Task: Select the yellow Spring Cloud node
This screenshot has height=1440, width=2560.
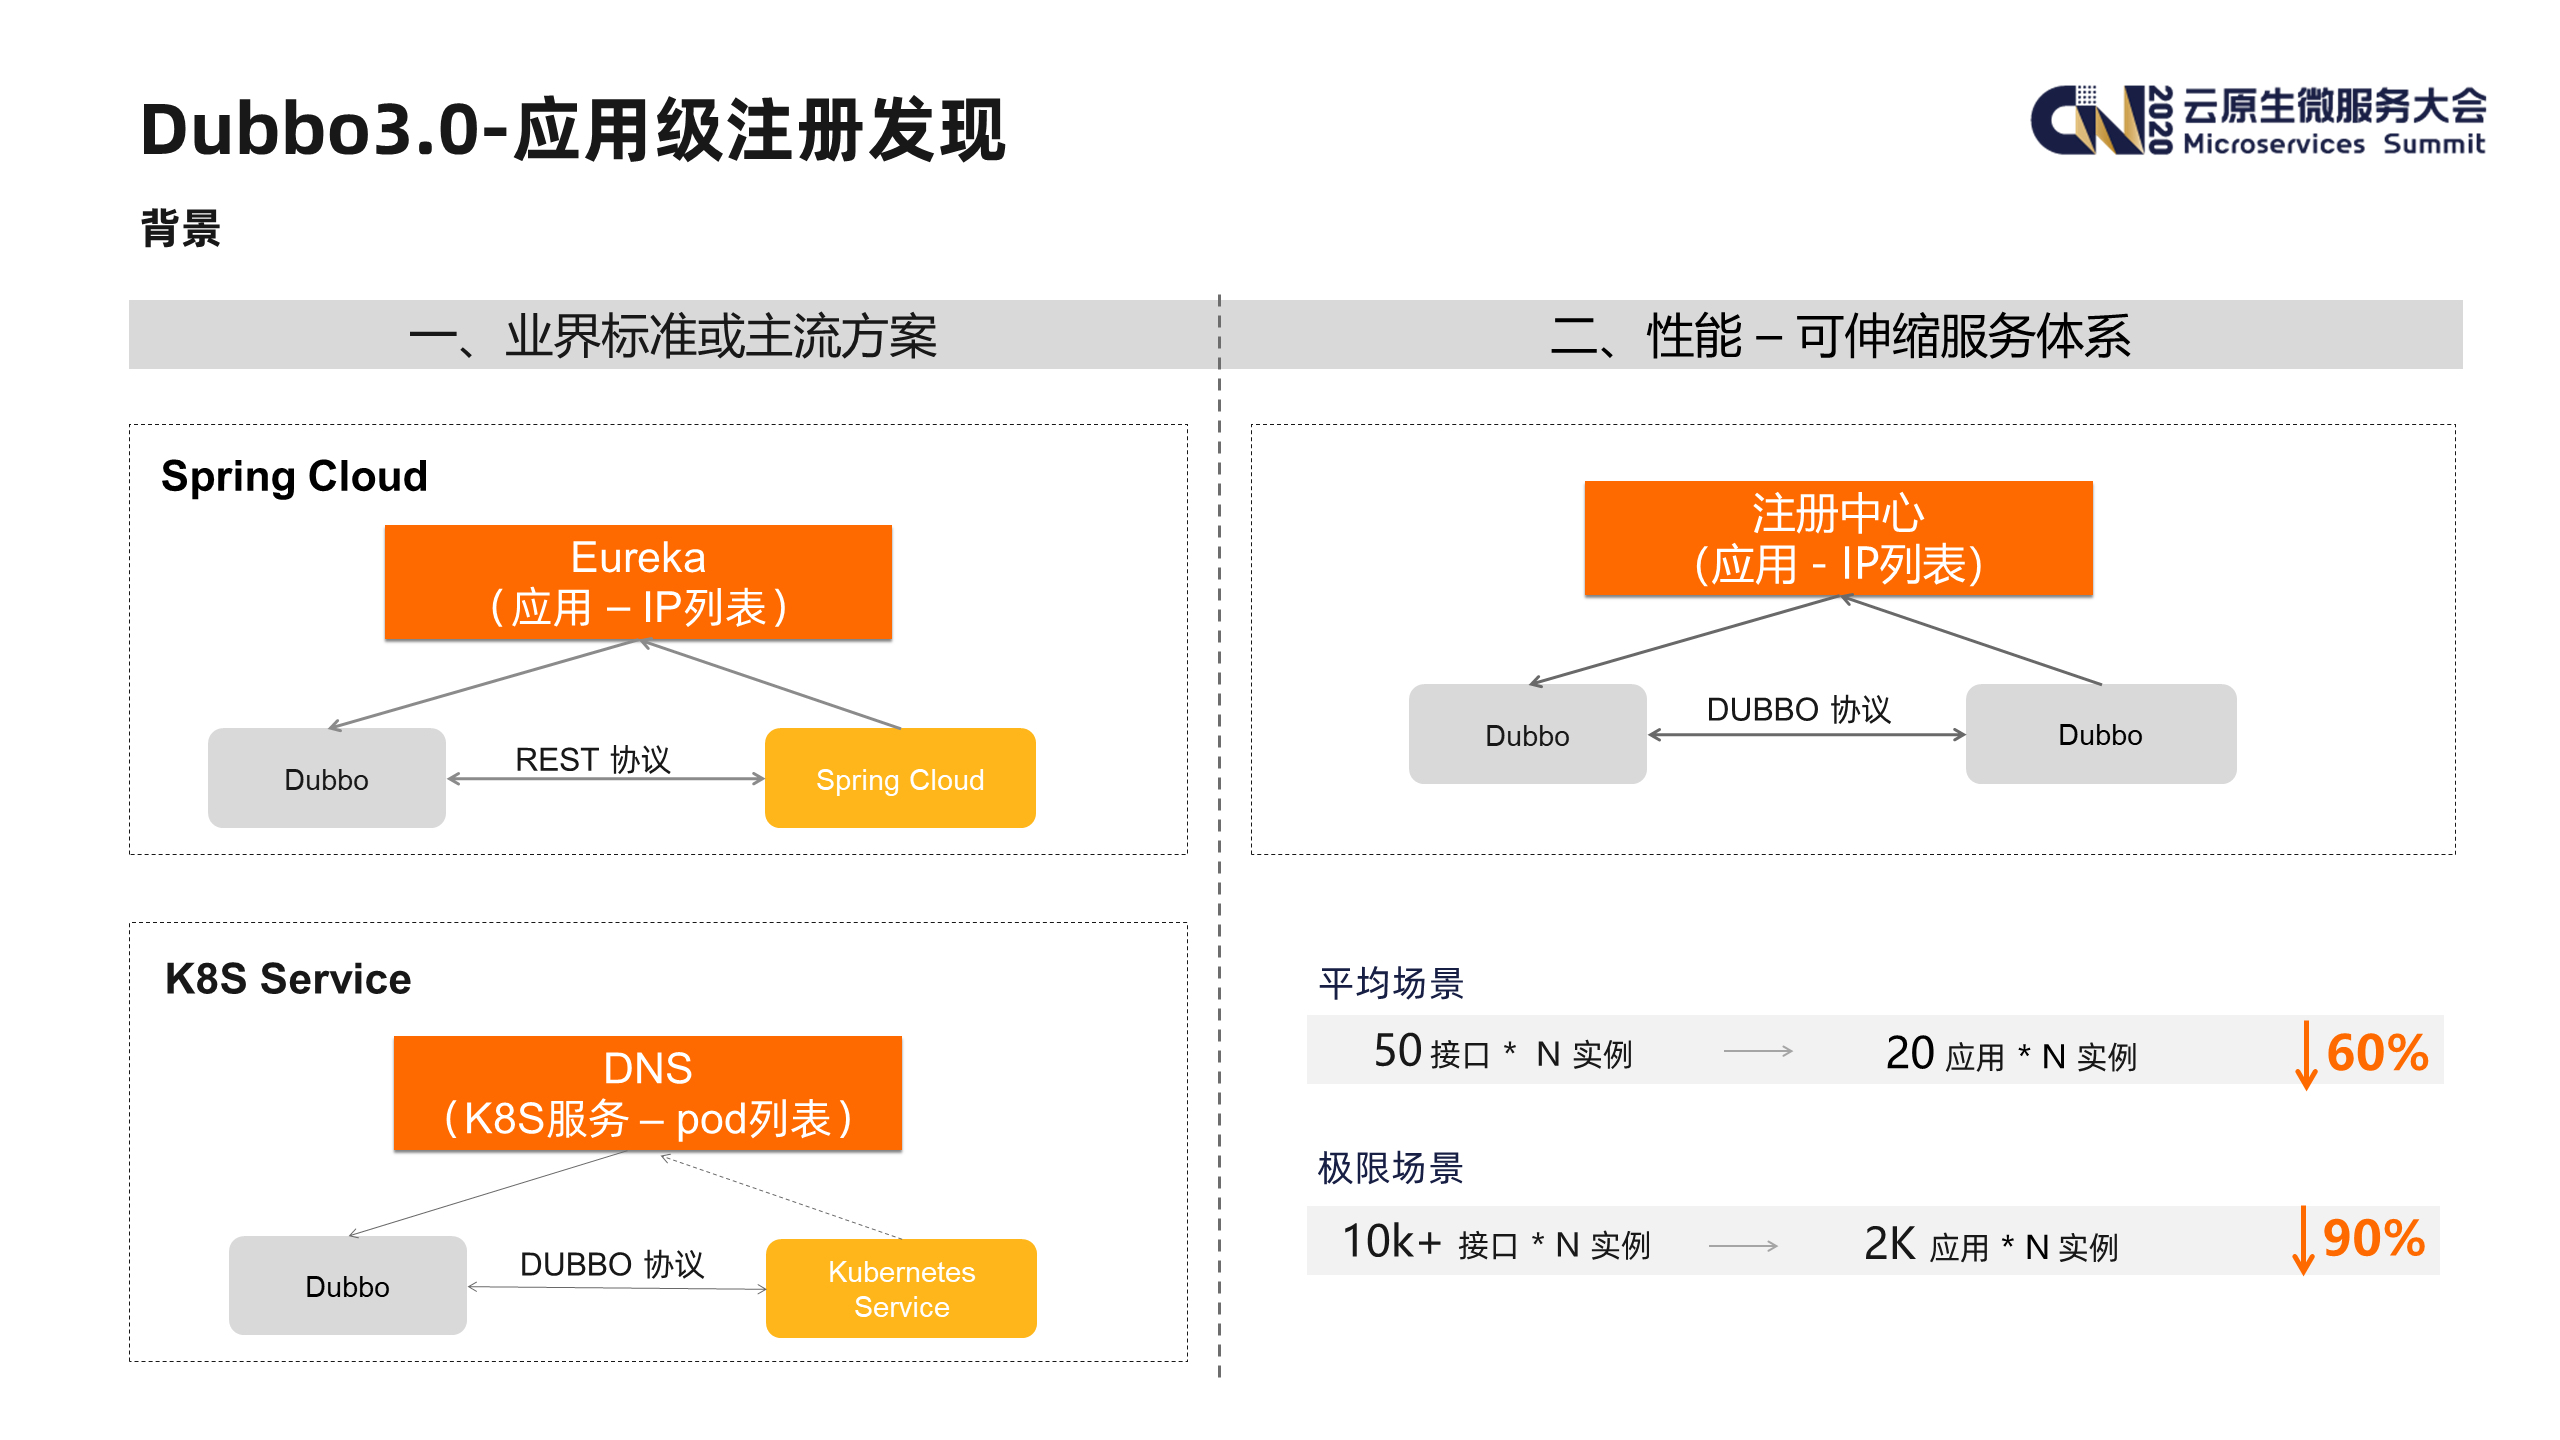Action: [900, 779]
